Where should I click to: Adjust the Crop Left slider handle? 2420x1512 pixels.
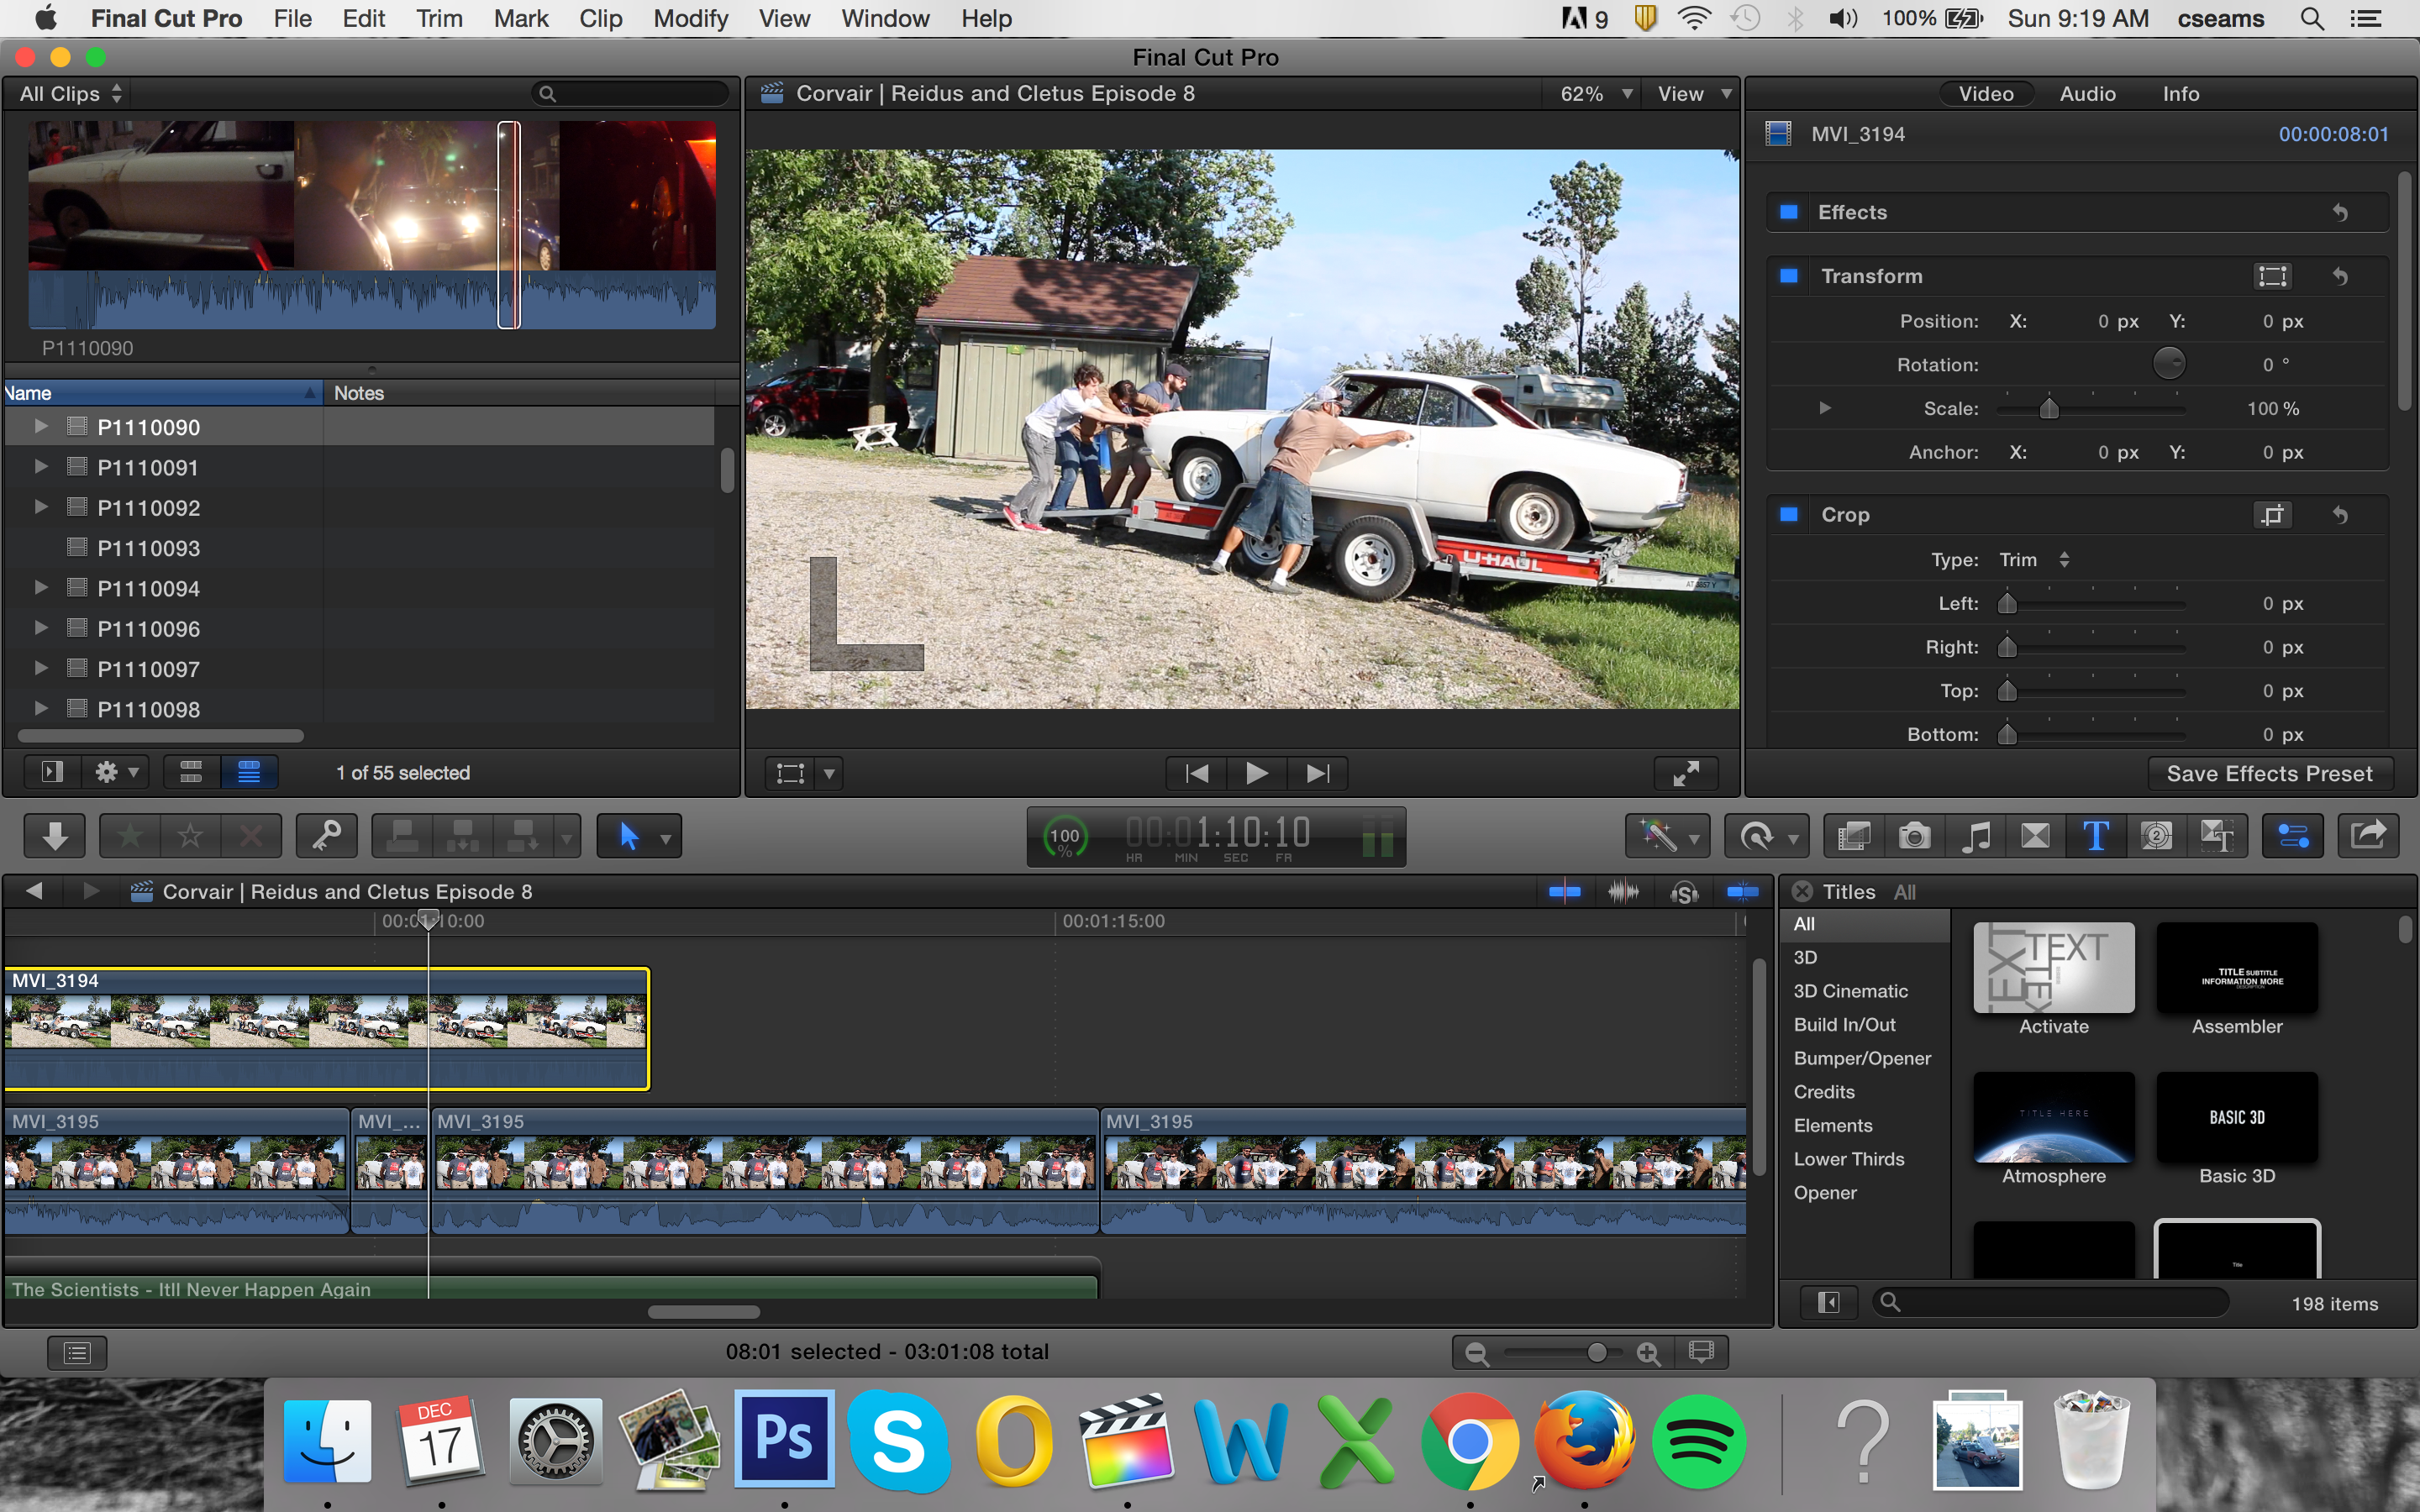(x=2007, y=603)
